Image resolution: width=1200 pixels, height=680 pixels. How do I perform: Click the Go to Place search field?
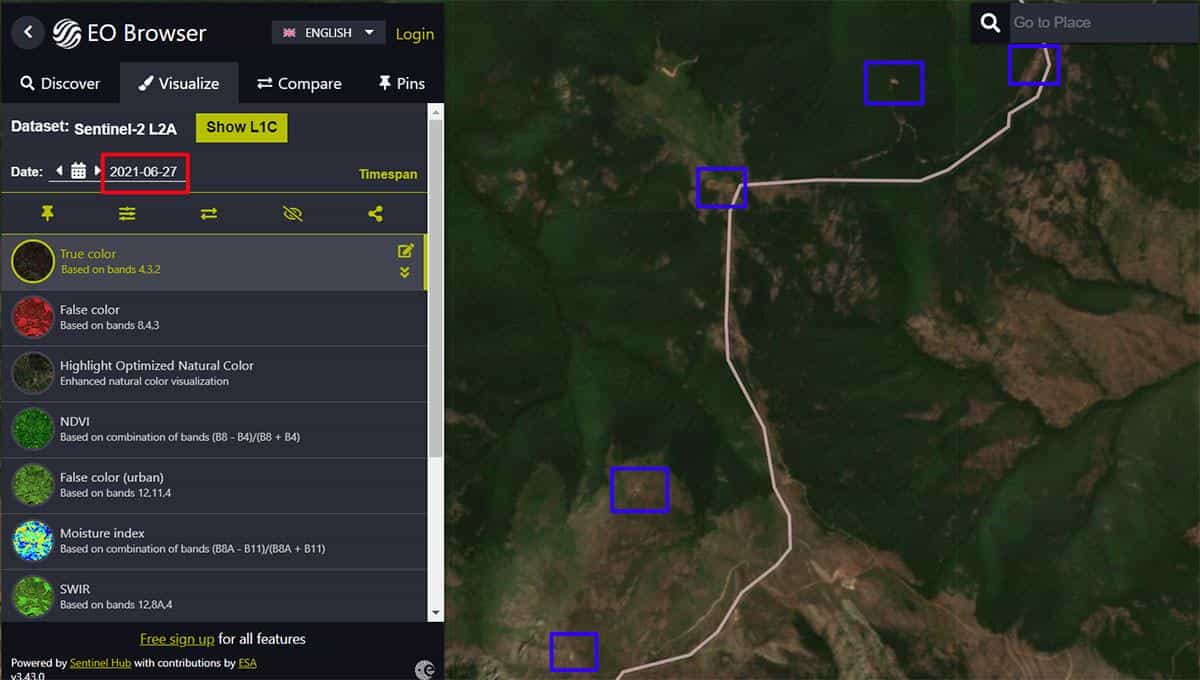pos(1100,23)
